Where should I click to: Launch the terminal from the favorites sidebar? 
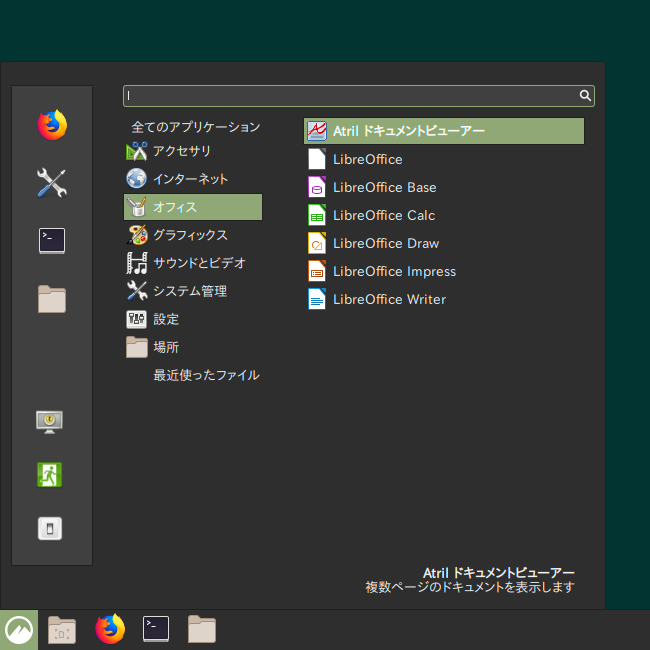coord(52,240)
